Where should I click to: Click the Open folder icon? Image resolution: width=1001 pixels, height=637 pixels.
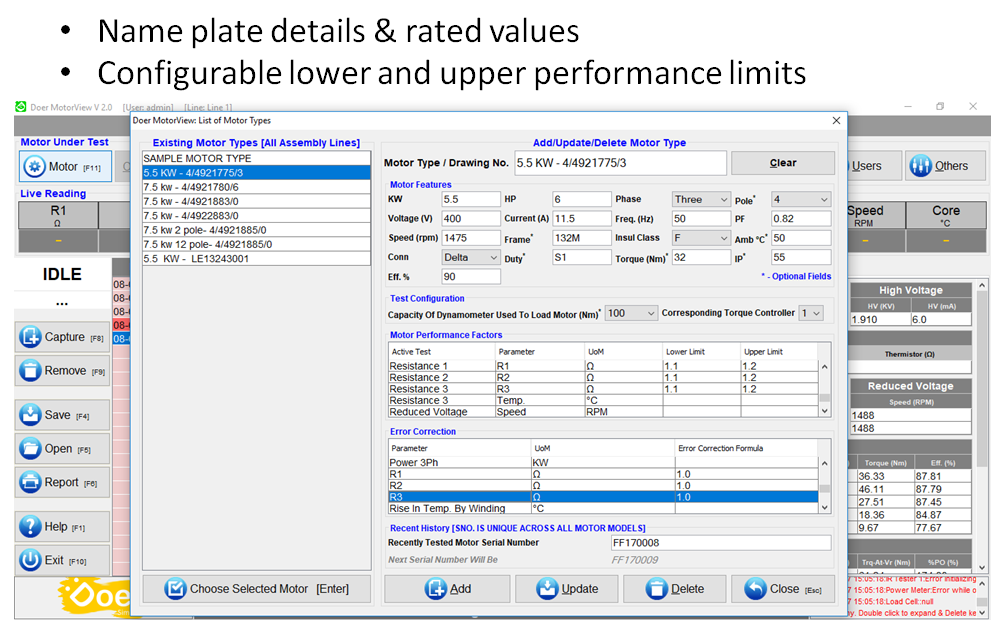coord(30,449)
